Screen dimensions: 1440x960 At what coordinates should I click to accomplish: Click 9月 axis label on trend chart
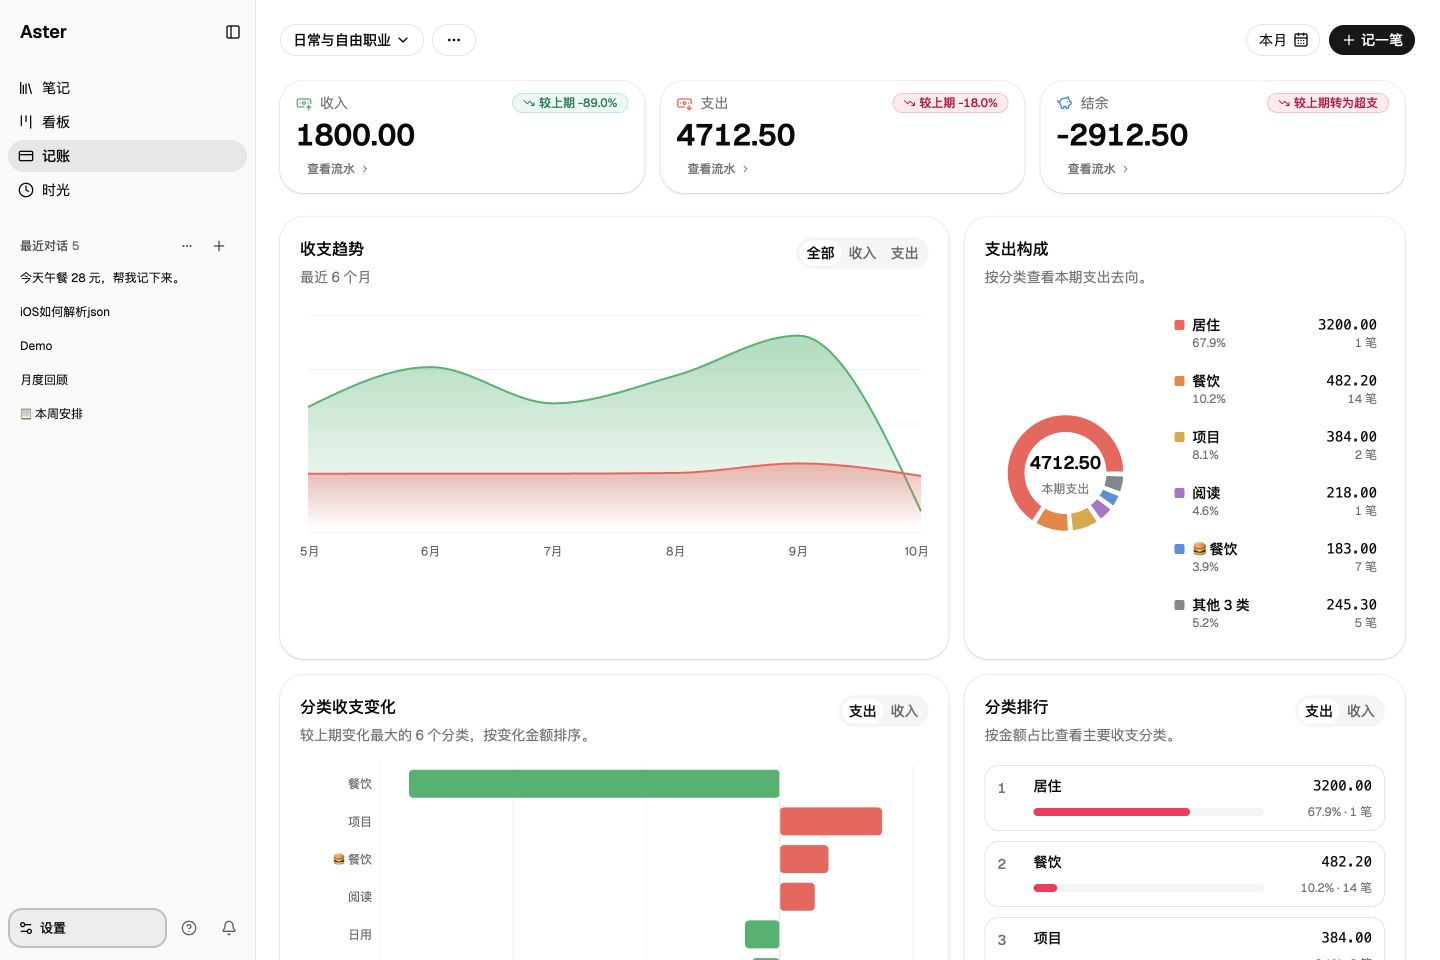tap(798, 551)
